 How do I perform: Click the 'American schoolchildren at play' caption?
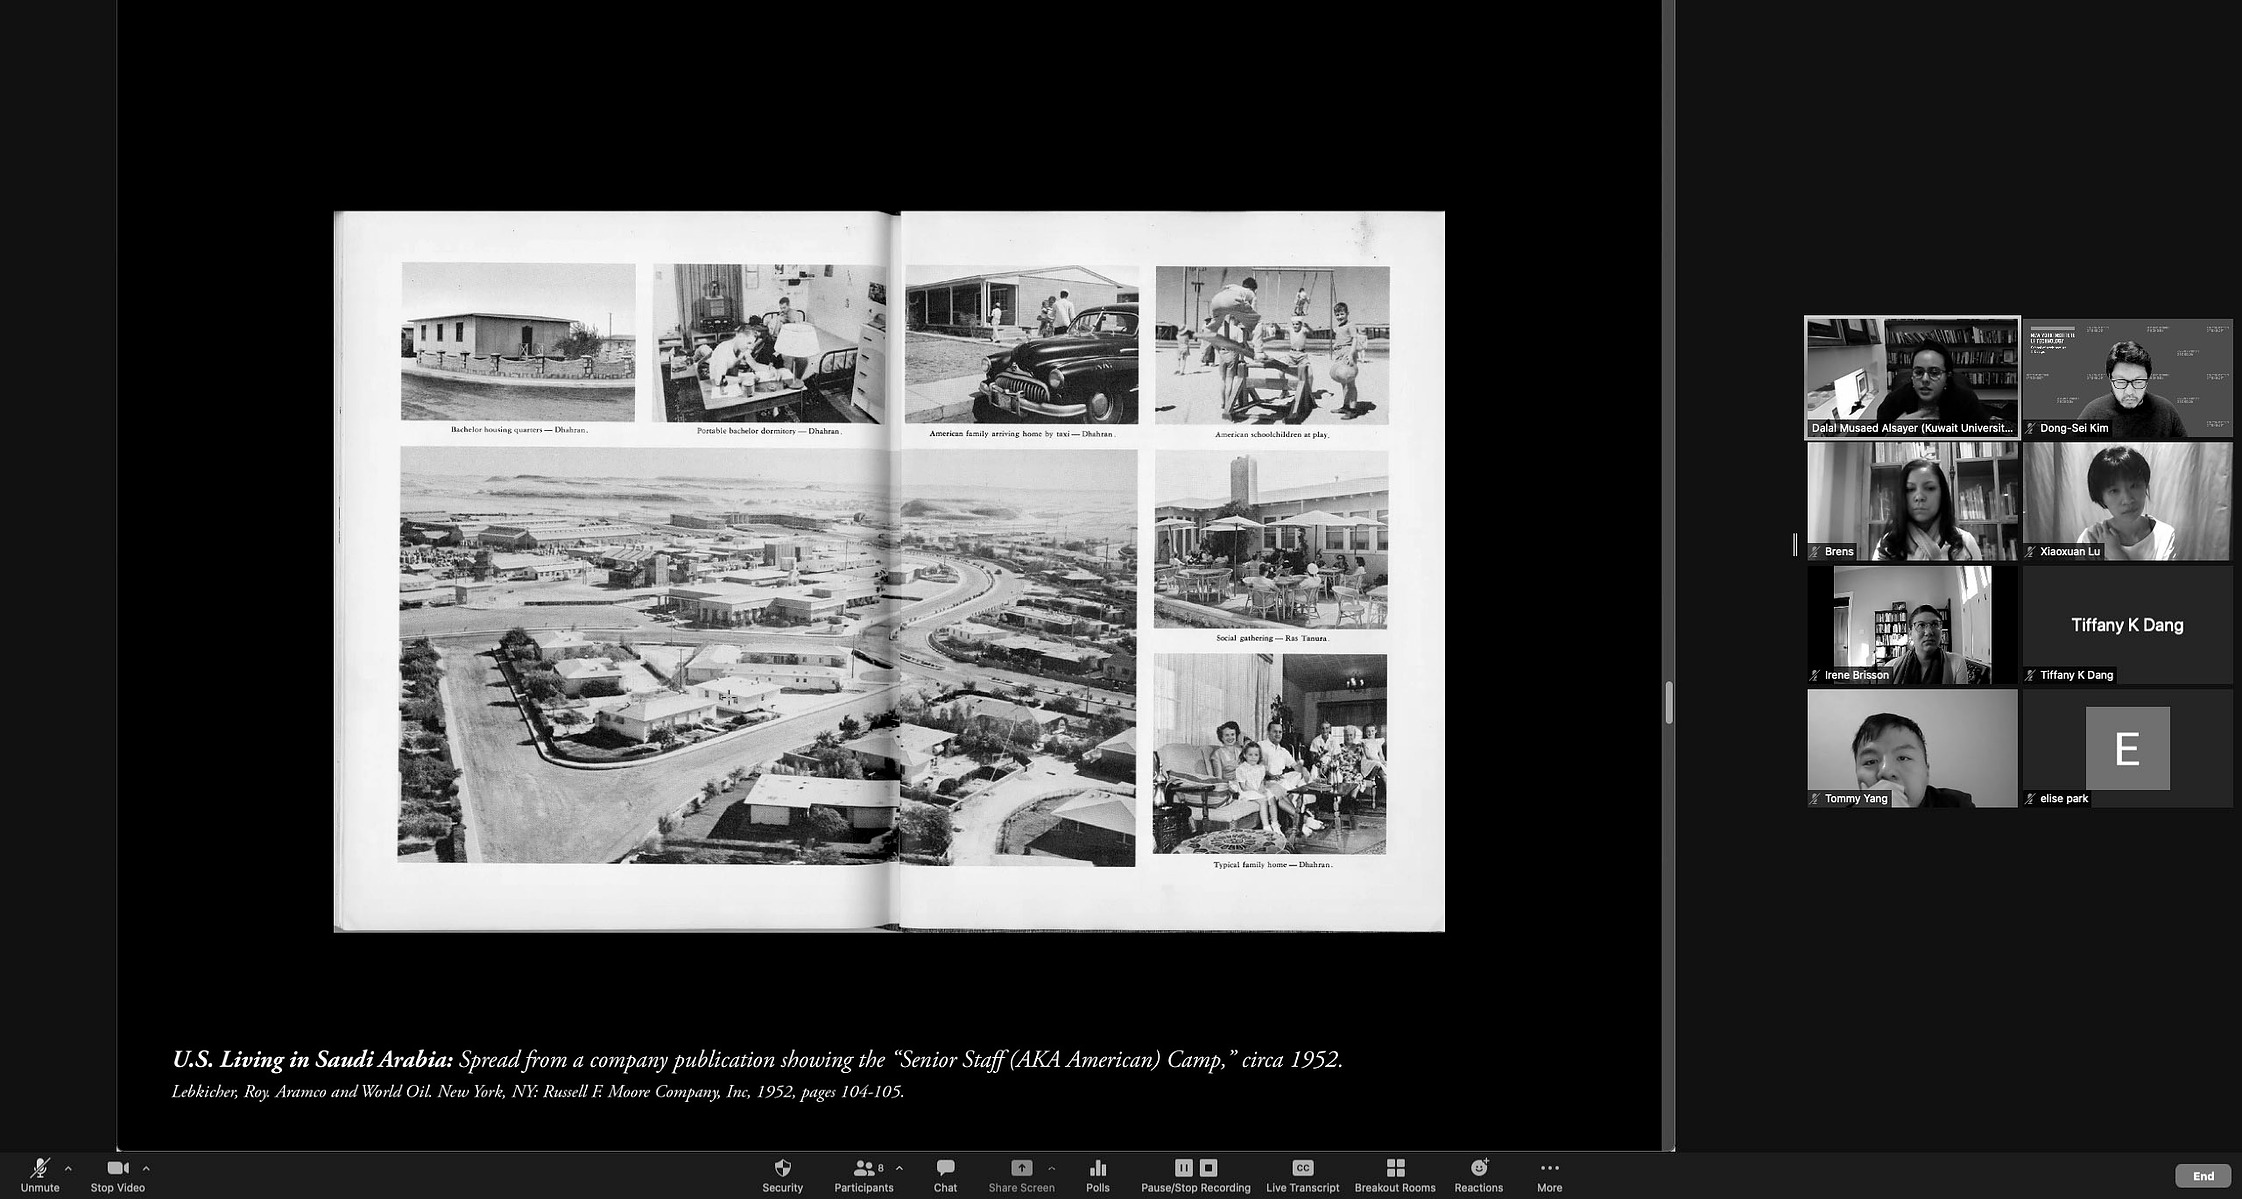pos(1272,435)
